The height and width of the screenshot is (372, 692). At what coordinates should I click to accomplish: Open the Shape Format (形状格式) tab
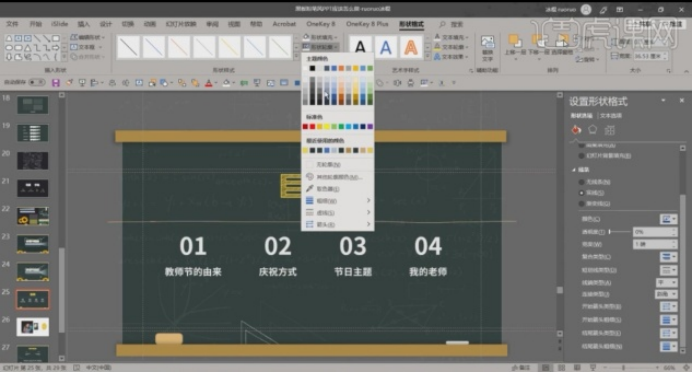411,24
